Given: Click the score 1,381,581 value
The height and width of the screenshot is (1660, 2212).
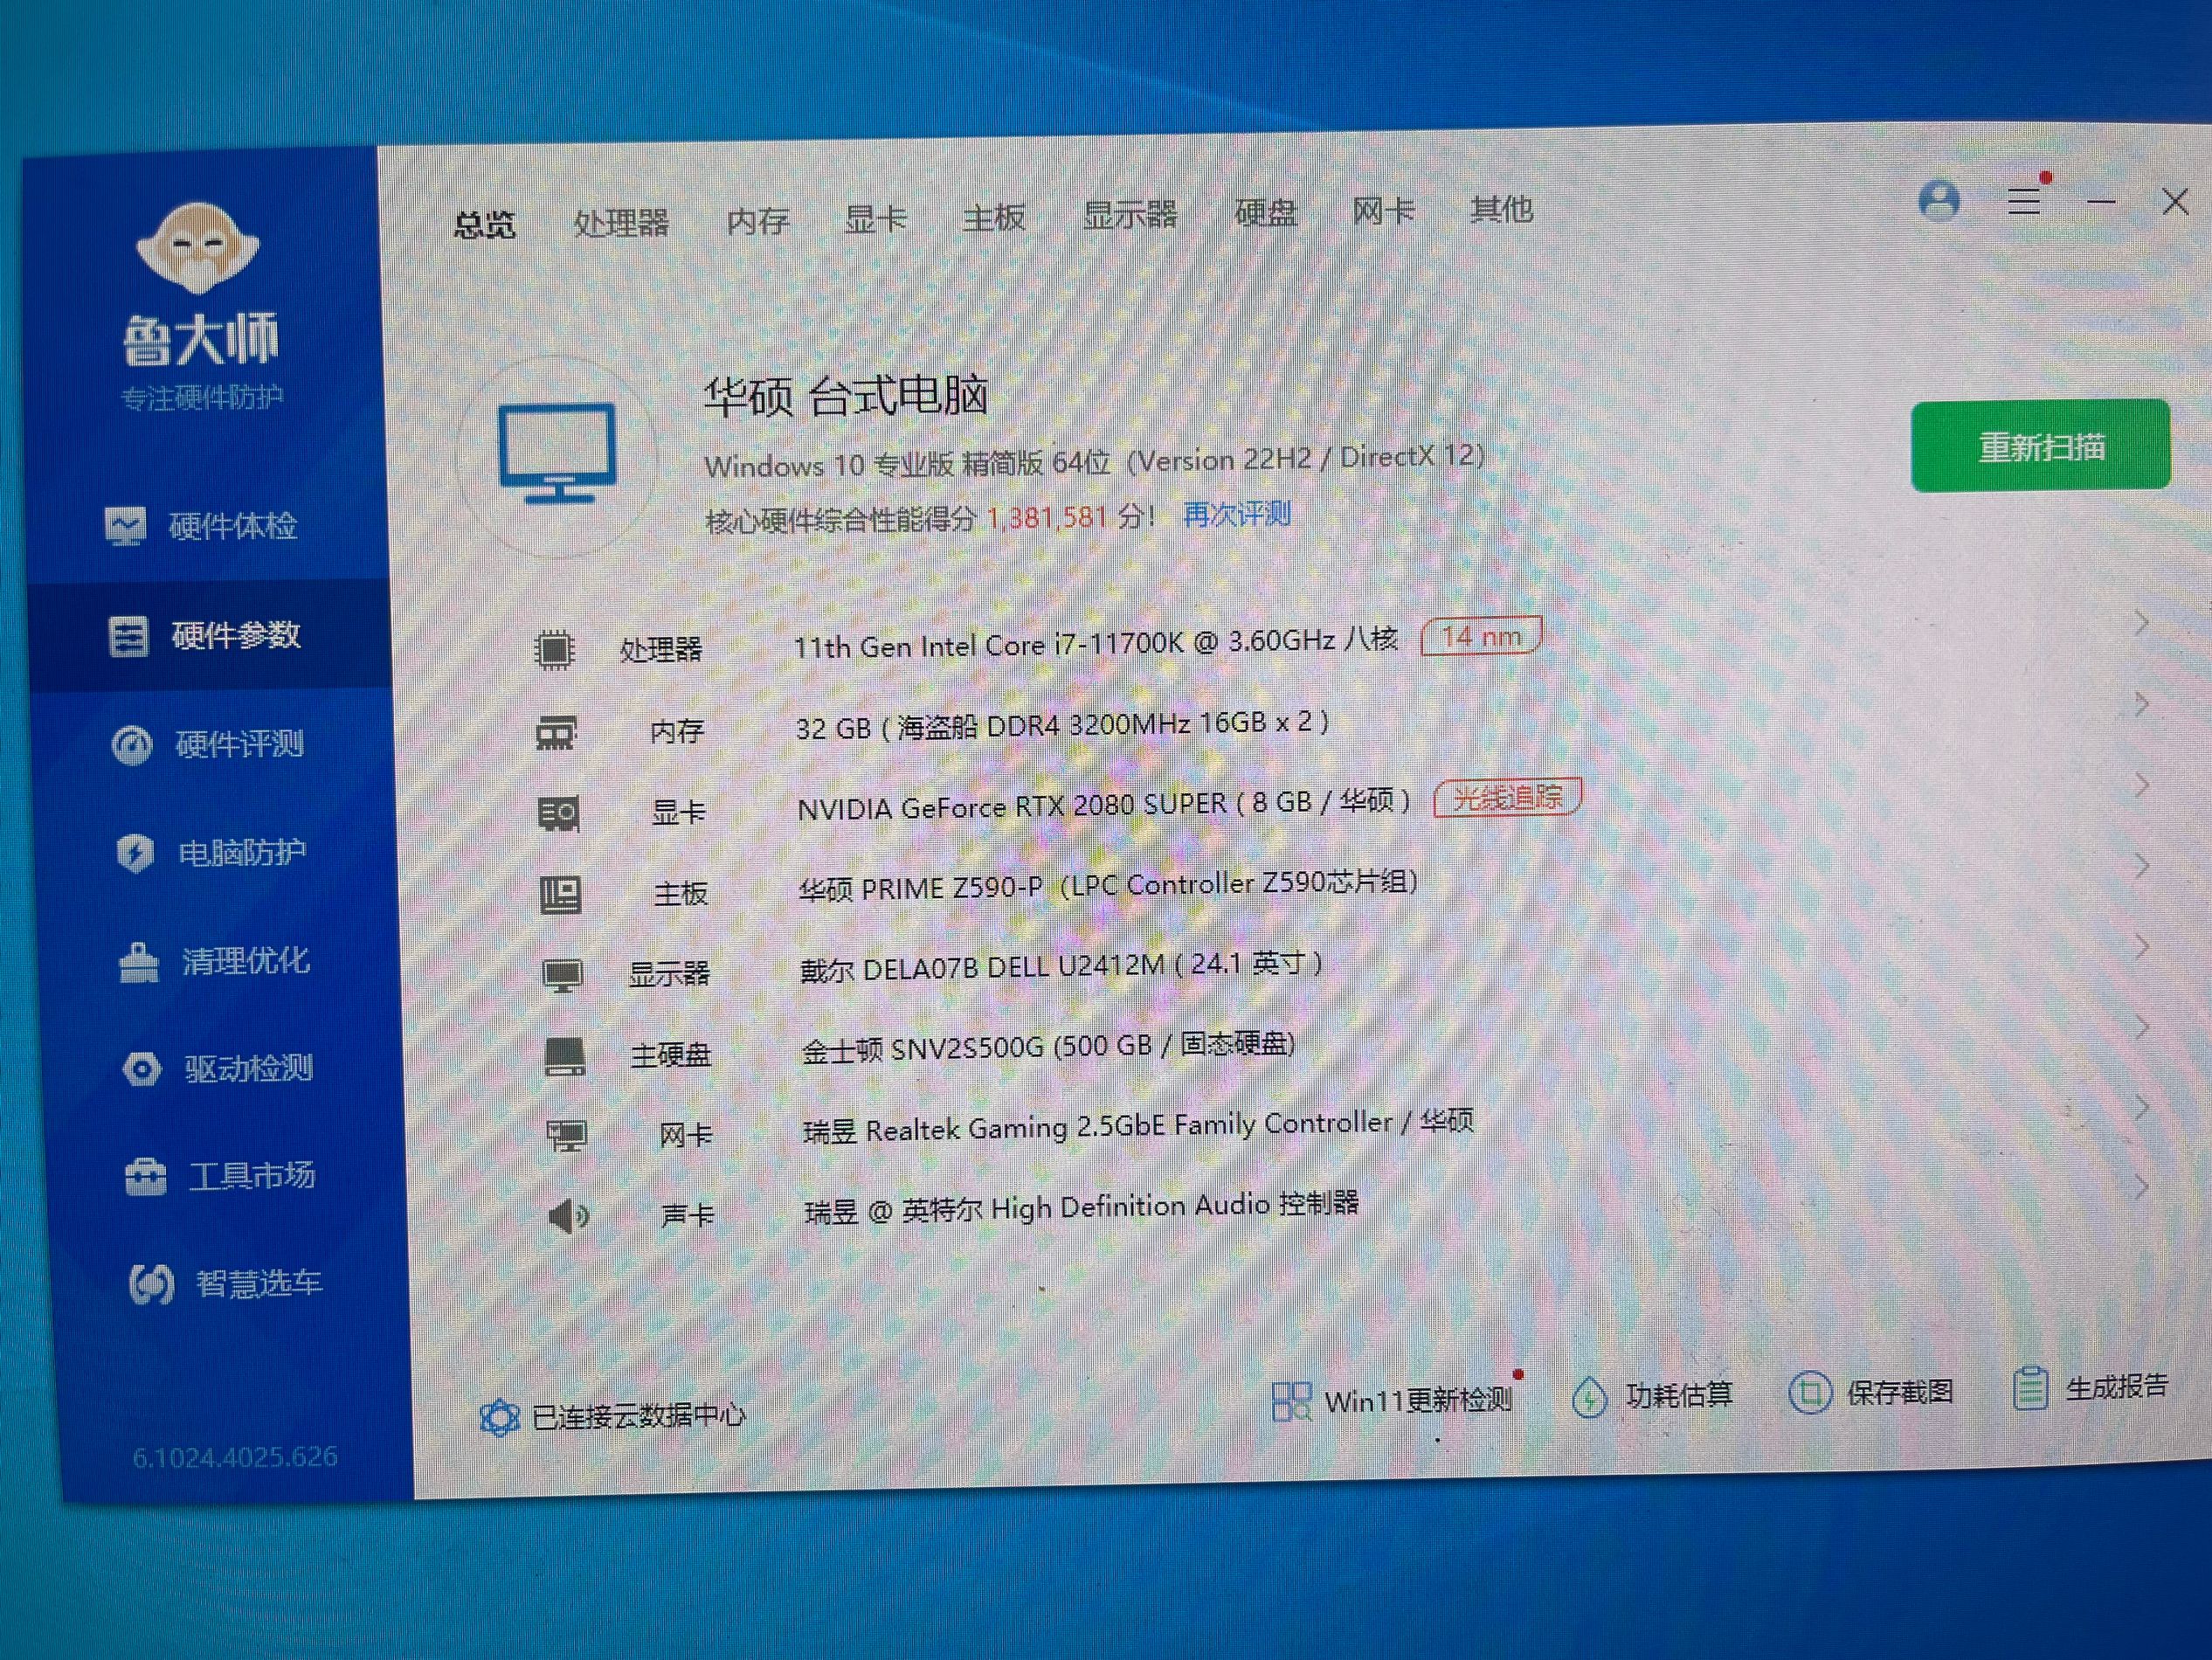Looking at the screenshot, I should (x=1046, y=518).
